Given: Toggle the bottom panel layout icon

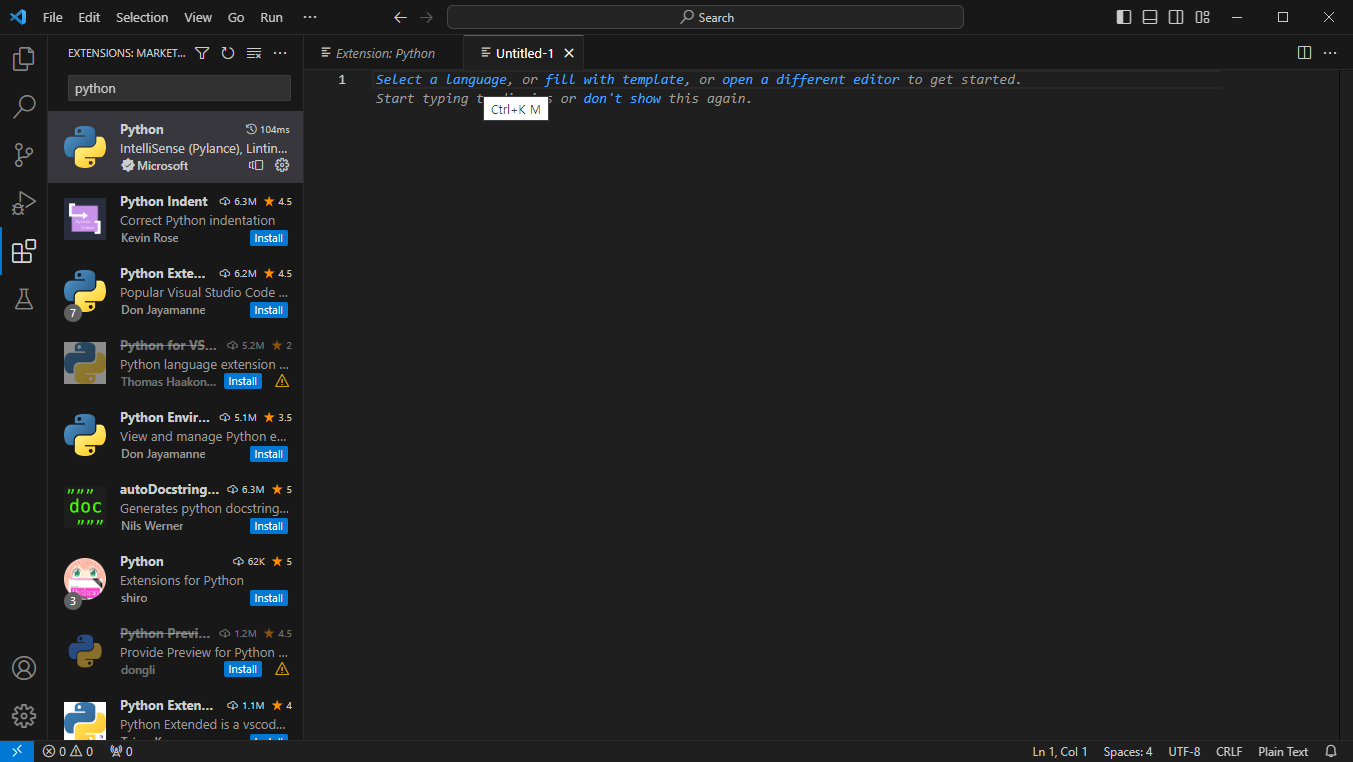Looking at the screenshot, I should (1150, 17).
